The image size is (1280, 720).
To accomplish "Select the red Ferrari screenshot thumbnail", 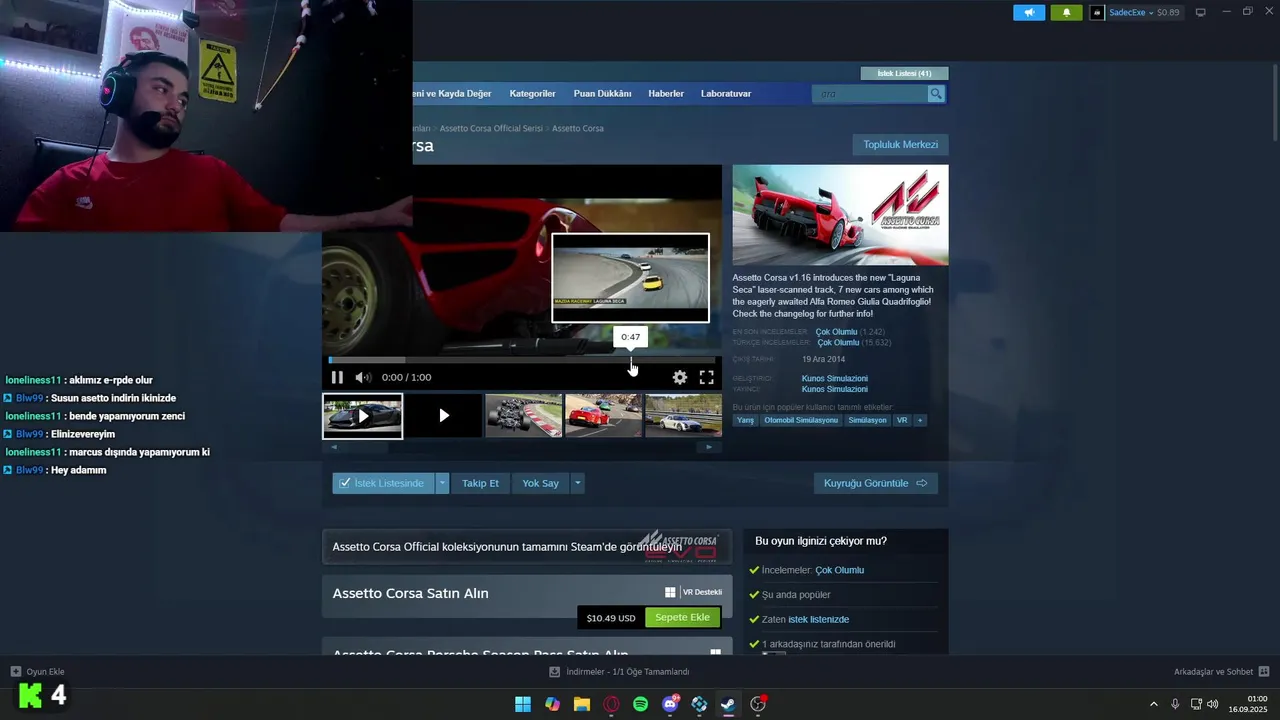I will click(x=603, y=416).
